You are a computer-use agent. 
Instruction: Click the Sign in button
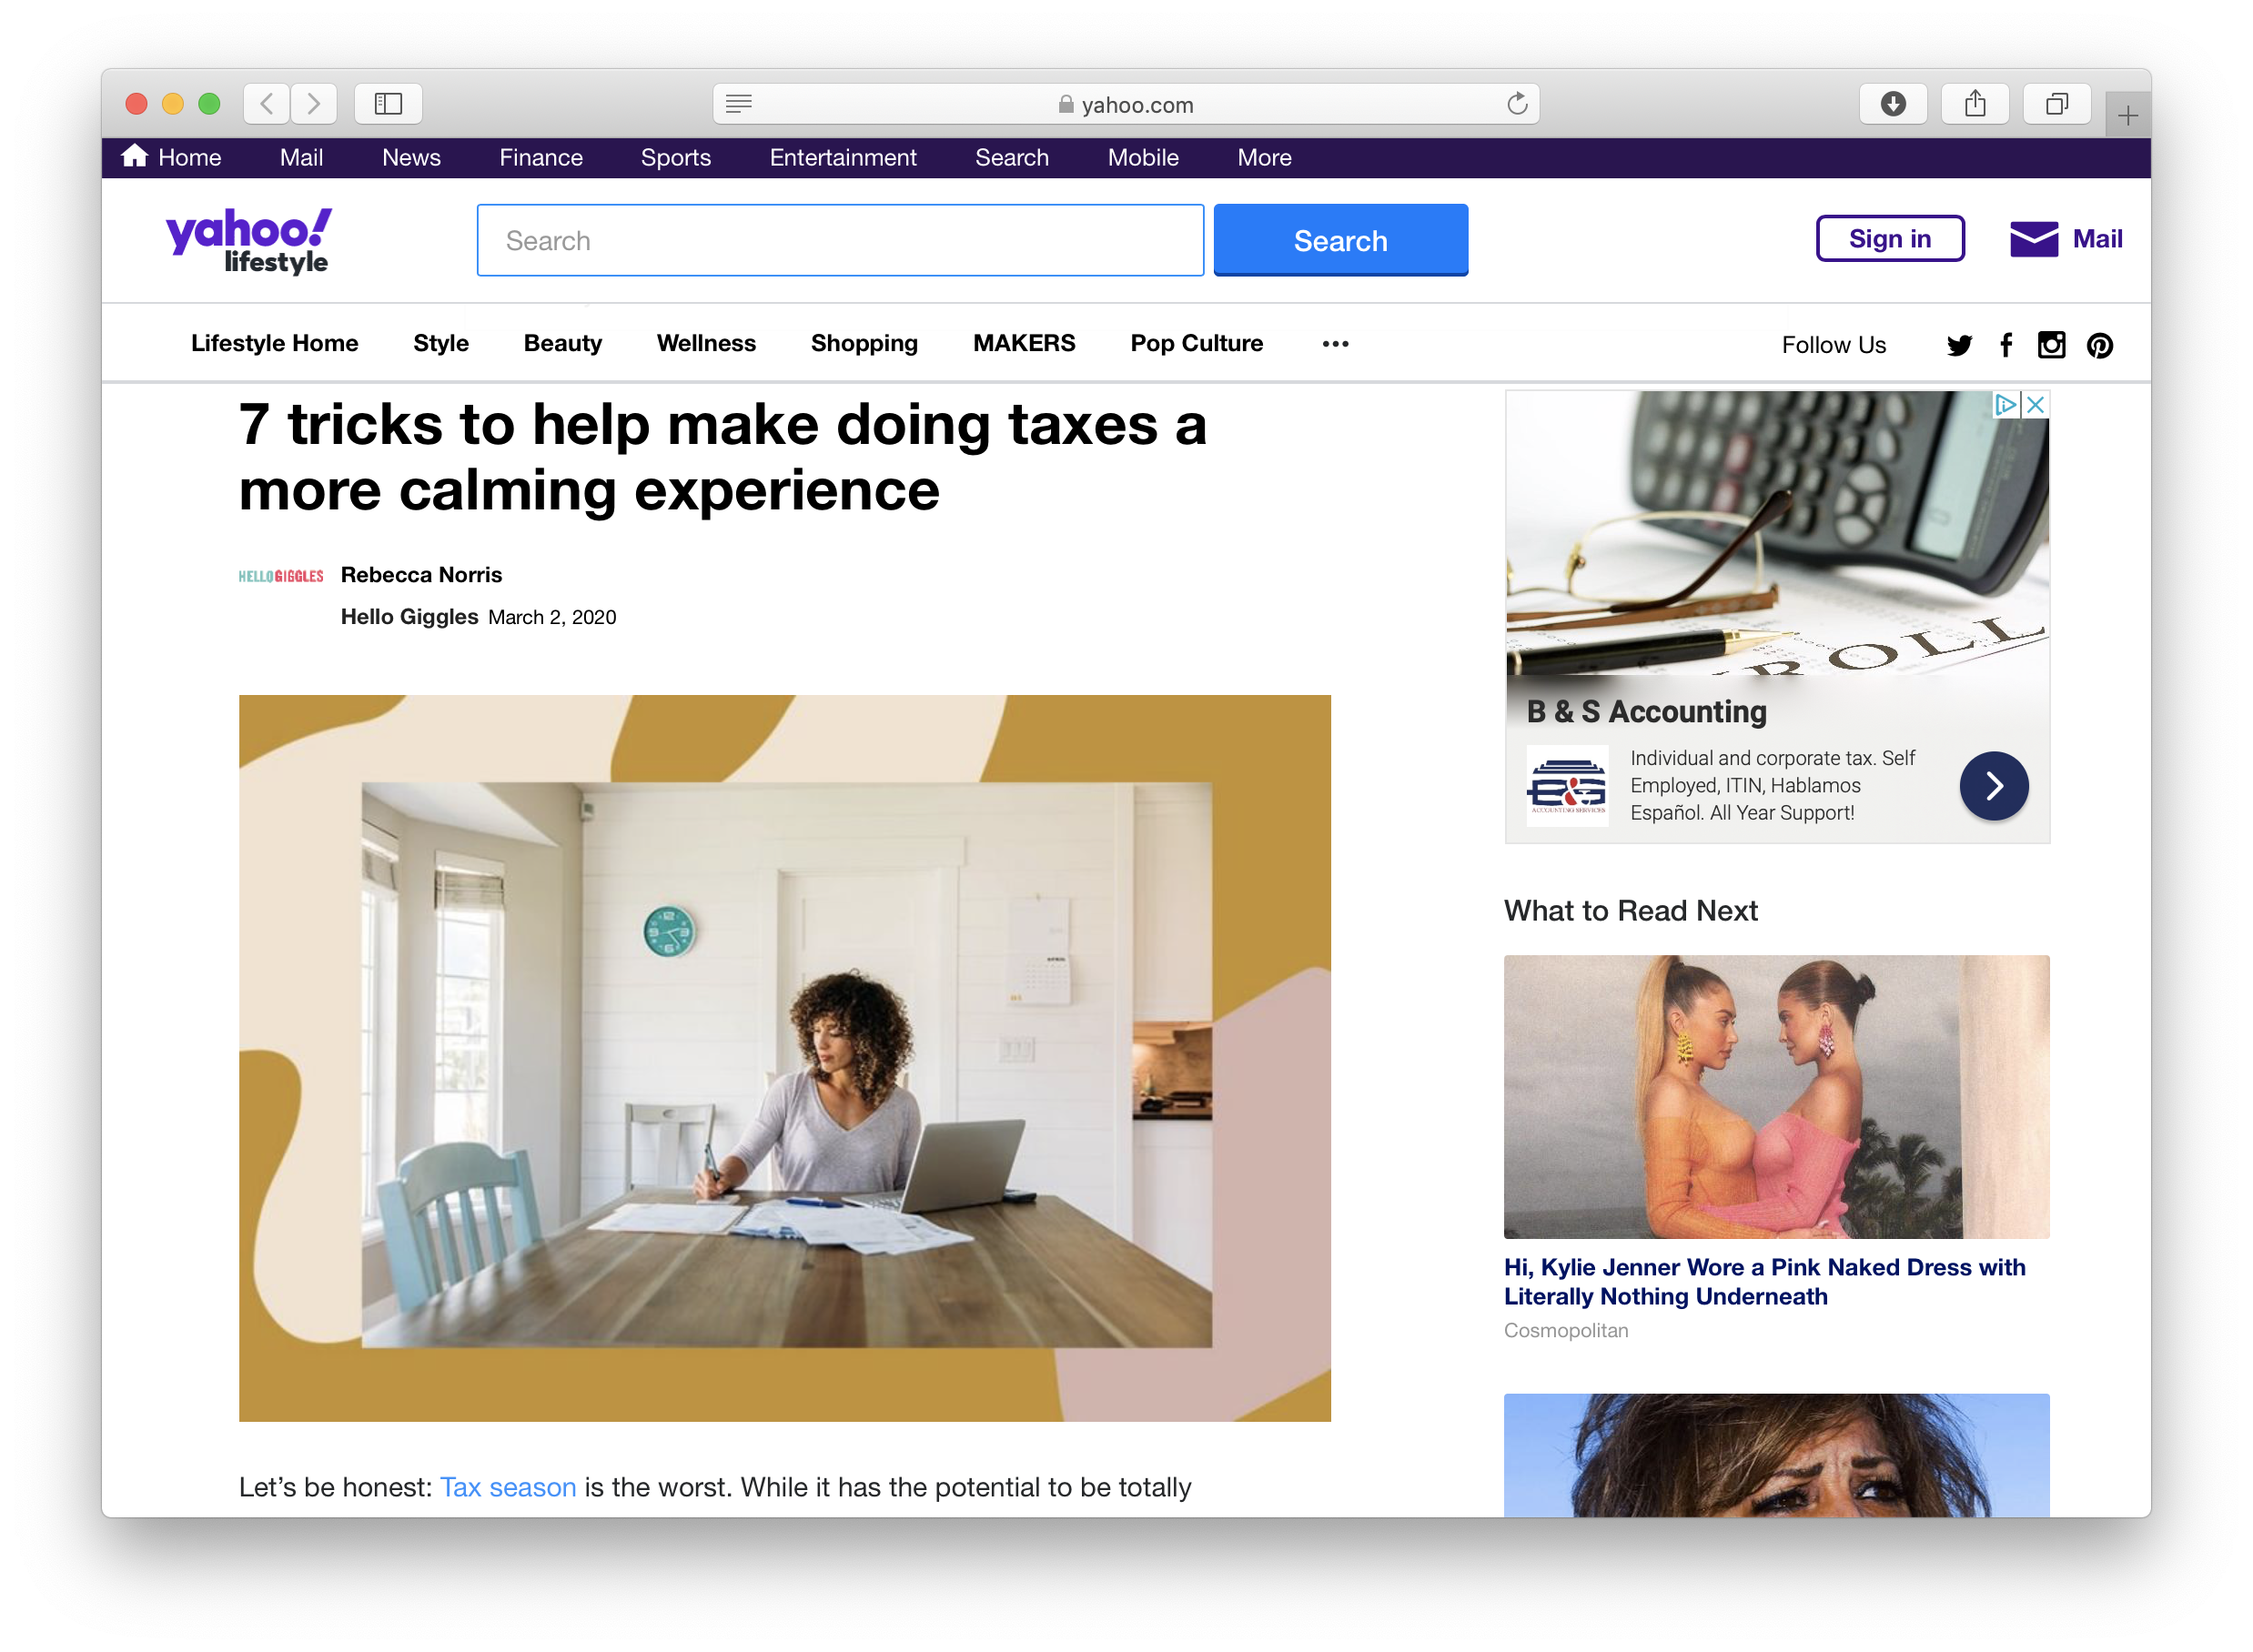point(1889,239)
